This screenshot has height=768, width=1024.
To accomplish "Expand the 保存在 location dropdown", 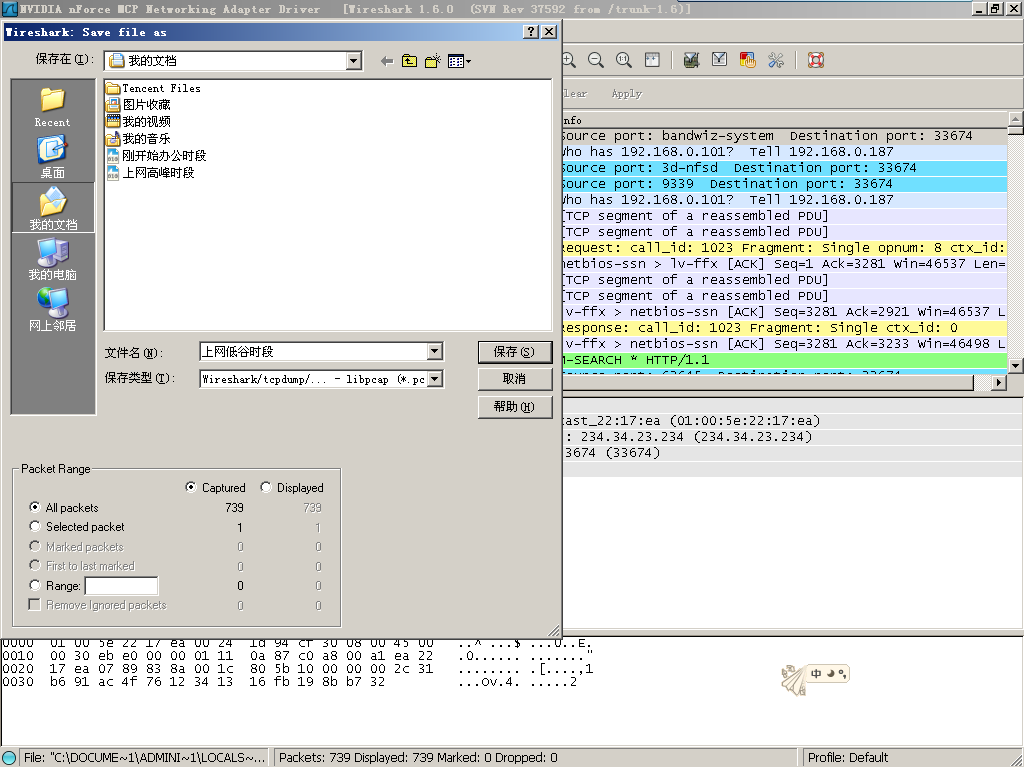I will 353,61.
